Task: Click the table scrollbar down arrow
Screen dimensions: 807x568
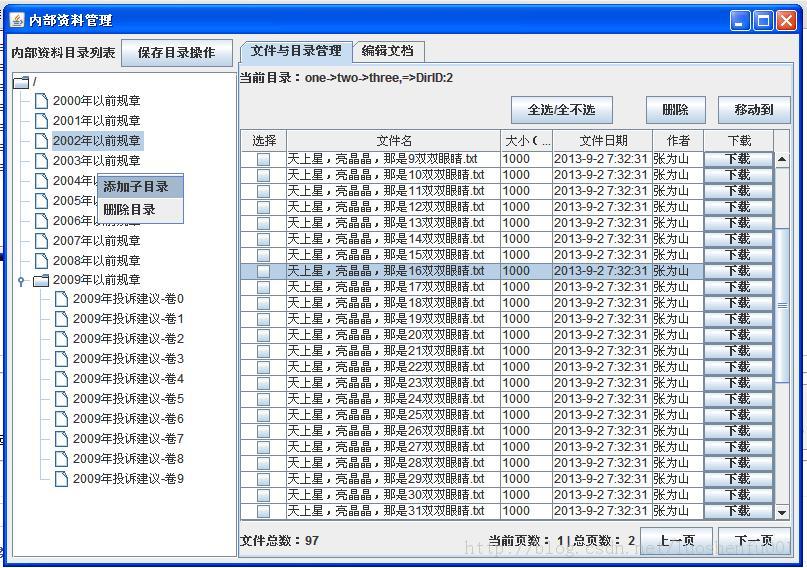Action: 782,512
